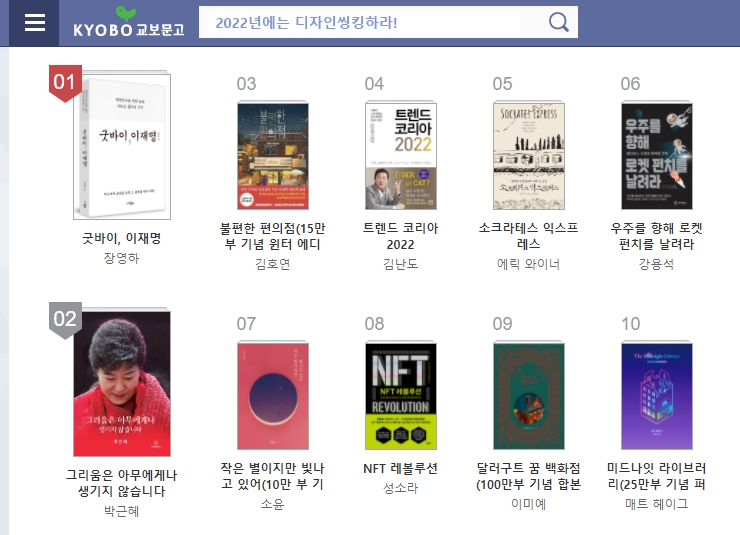Viewport: 740px width, 535px height.
Task: Click title link 소크라테스 익스프레스
Action: tap(529, 236)
